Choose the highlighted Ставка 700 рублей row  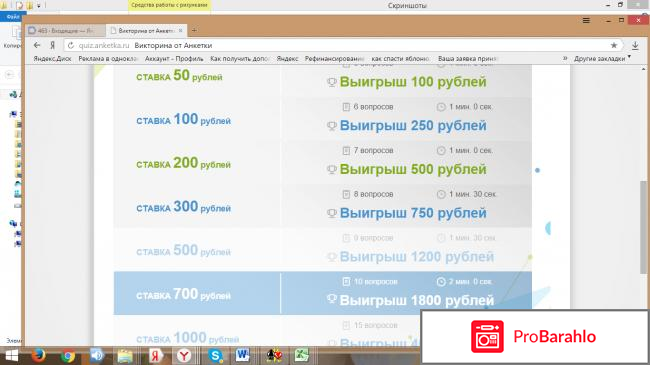(323, 293)
